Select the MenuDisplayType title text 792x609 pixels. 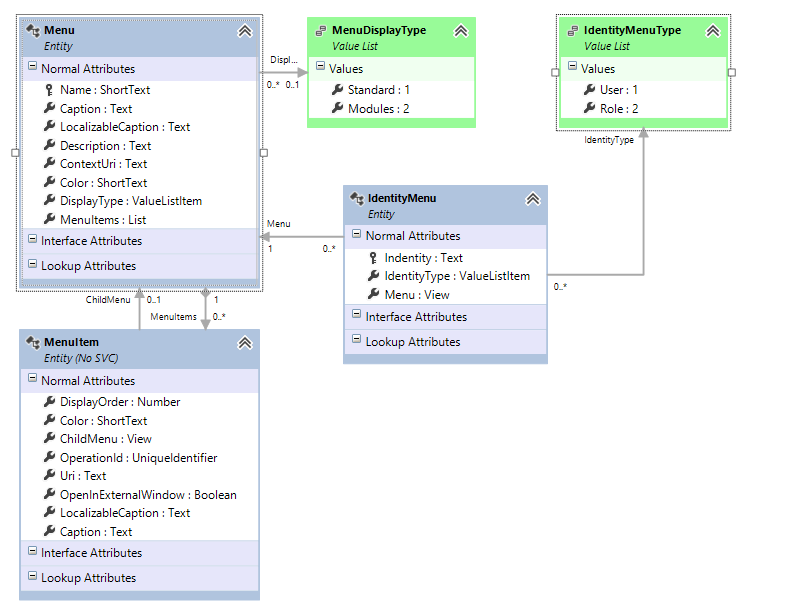[x=379, y=30]
